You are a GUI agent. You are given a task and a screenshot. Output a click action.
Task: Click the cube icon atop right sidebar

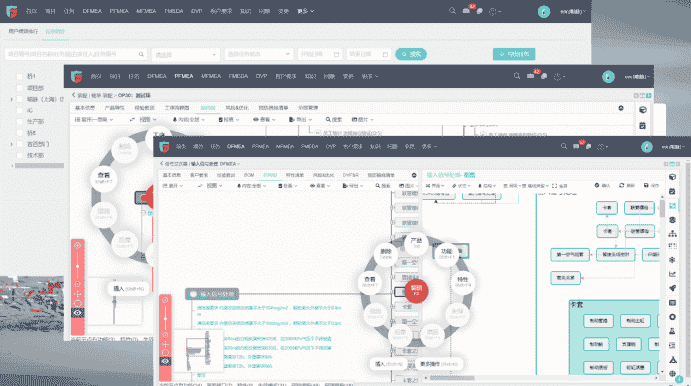point(672,177)
